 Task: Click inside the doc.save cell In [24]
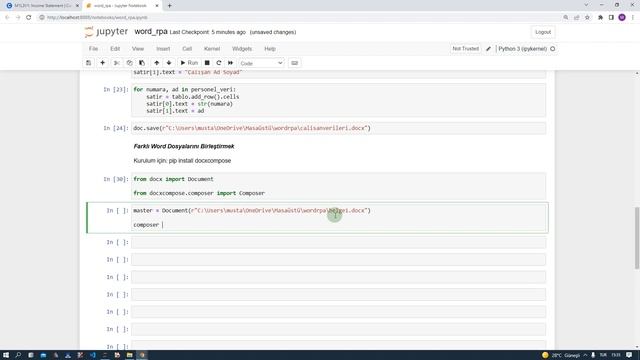(x=338, y=128)
